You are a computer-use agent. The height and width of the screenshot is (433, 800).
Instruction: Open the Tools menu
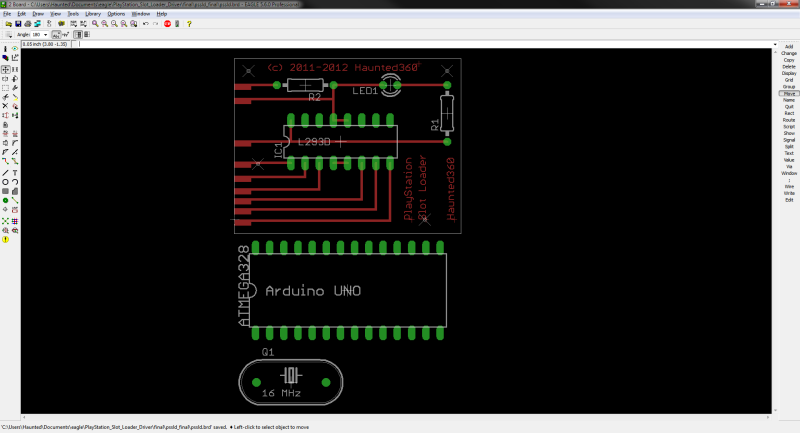73,14
